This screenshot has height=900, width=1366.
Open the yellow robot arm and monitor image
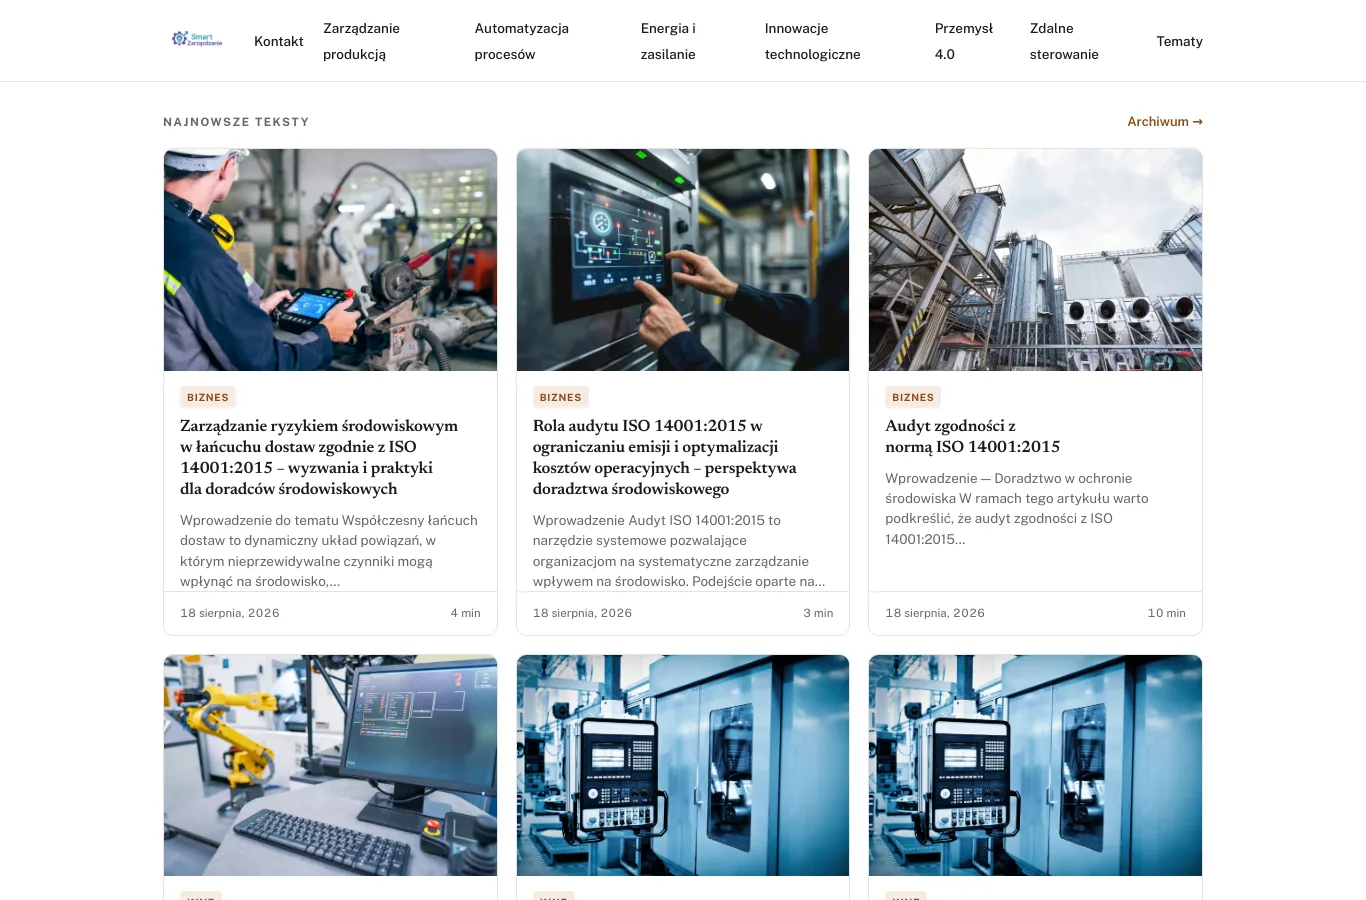(330, 766)
